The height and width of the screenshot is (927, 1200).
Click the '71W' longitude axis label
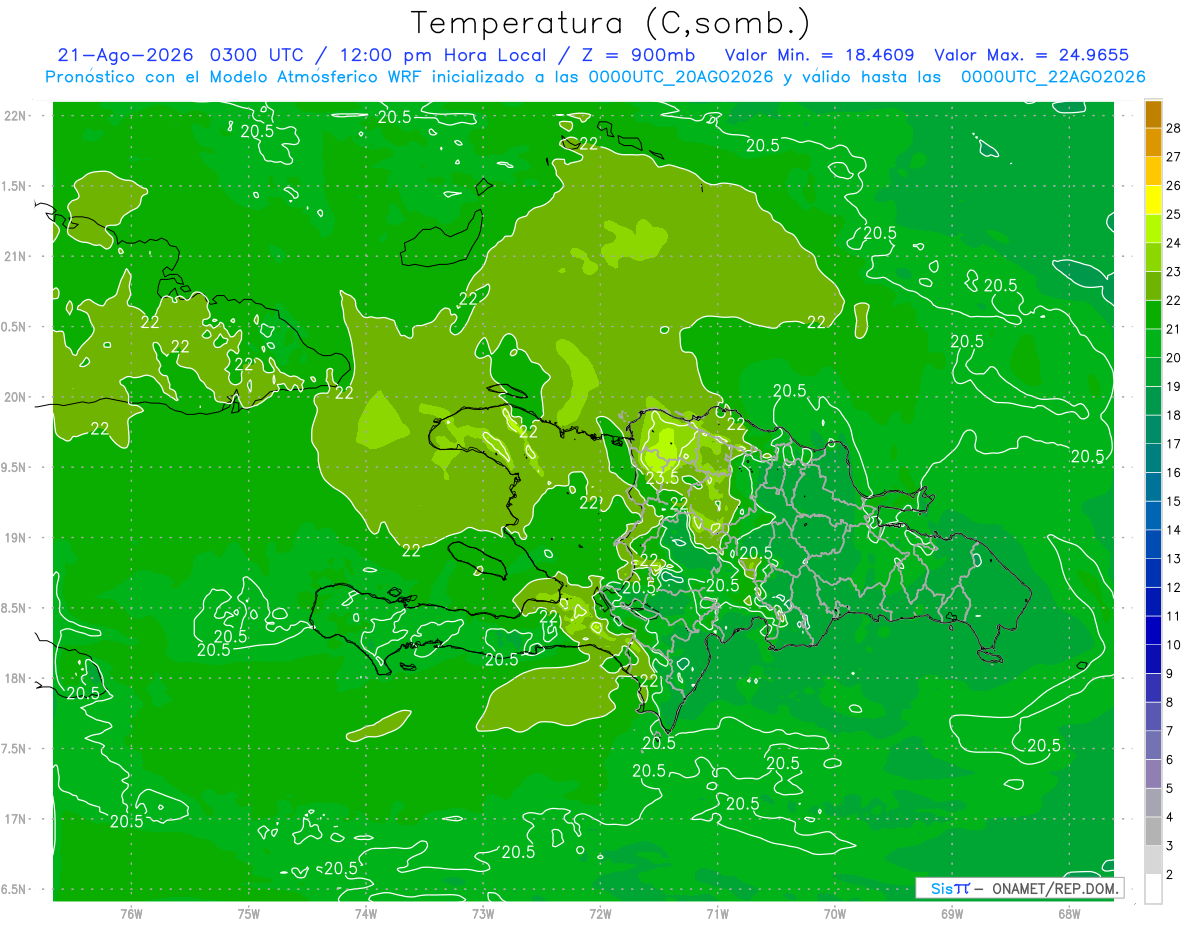click(x=717, y=913)
